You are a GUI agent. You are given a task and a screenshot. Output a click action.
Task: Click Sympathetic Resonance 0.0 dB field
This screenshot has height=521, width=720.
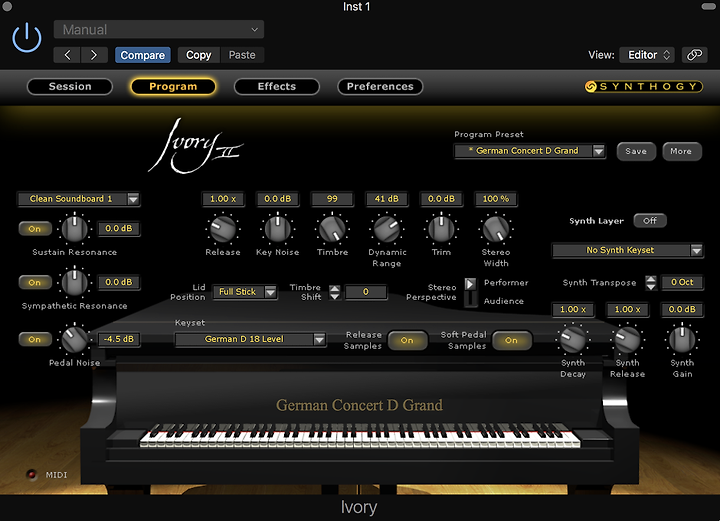tap(119, 282)
